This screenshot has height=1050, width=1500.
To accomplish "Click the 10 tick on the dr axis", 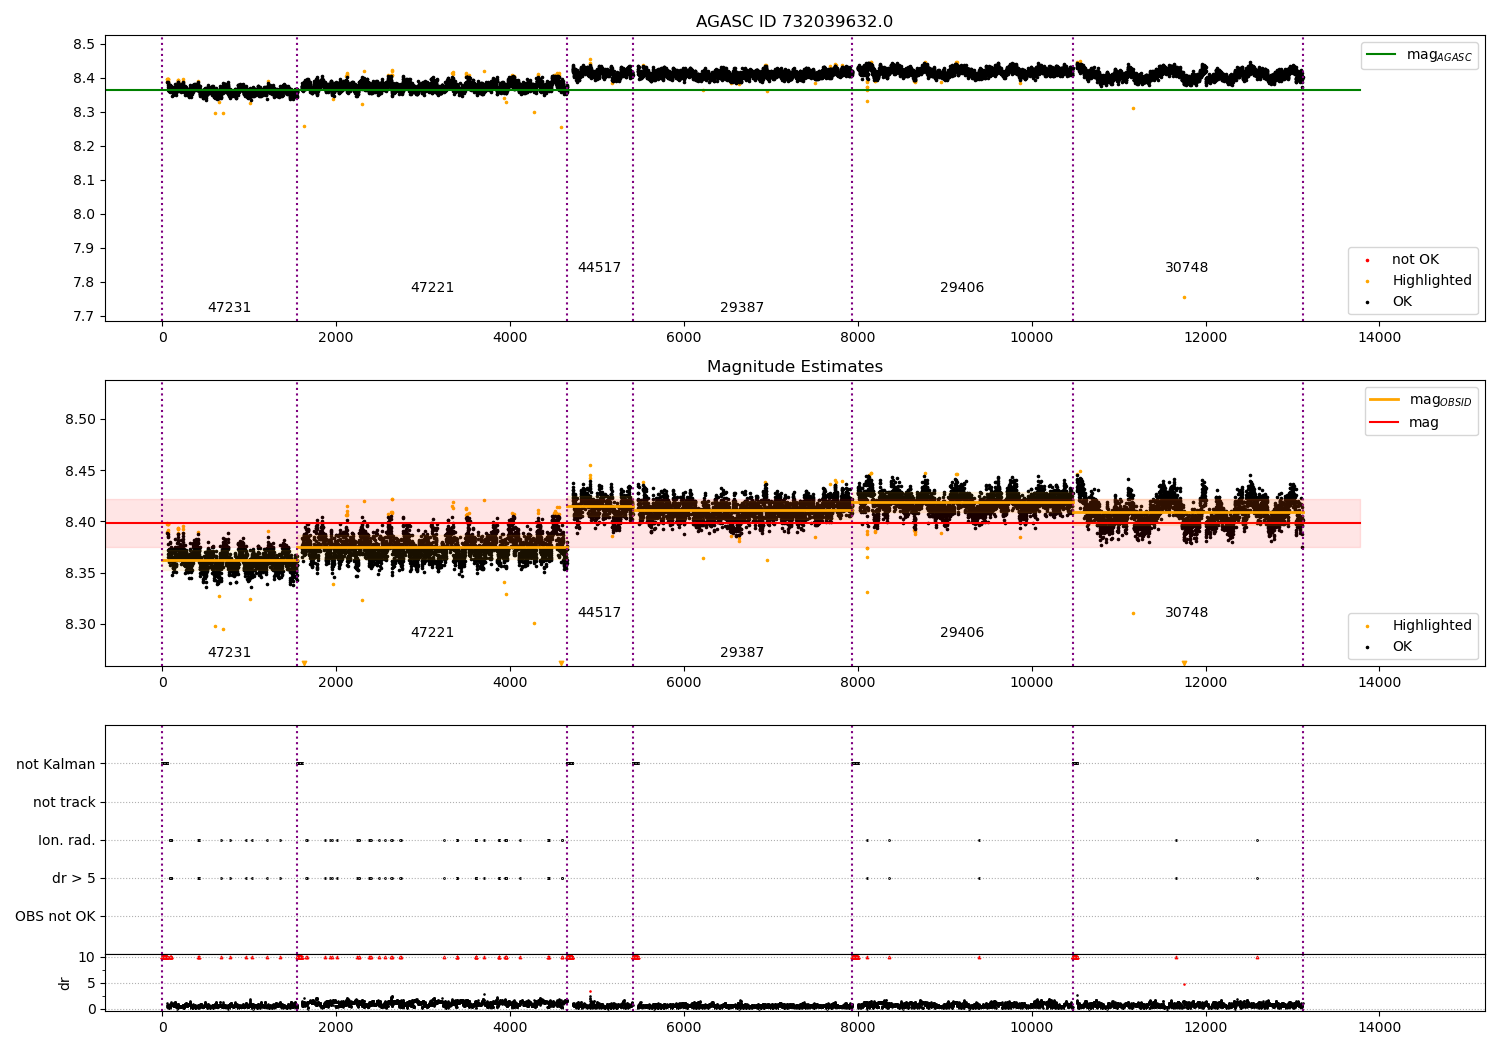I will 87,958.
